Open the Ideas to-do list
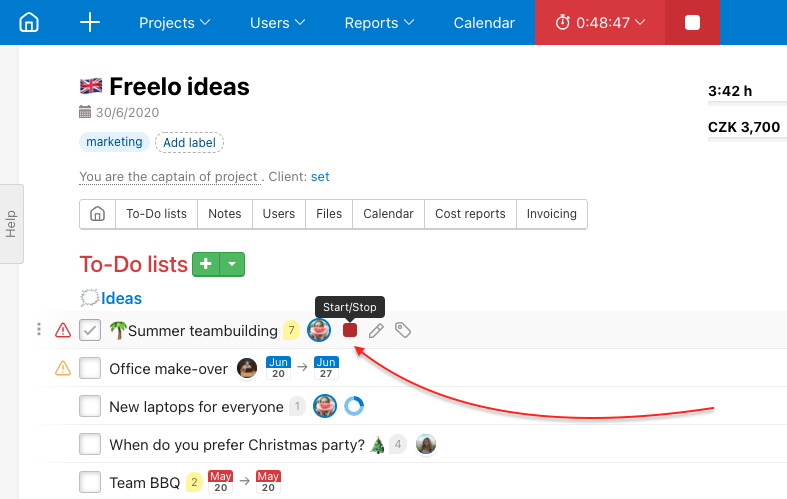Image resolution: width=787 pixels, height=499 pixels. tap(121, 298)
